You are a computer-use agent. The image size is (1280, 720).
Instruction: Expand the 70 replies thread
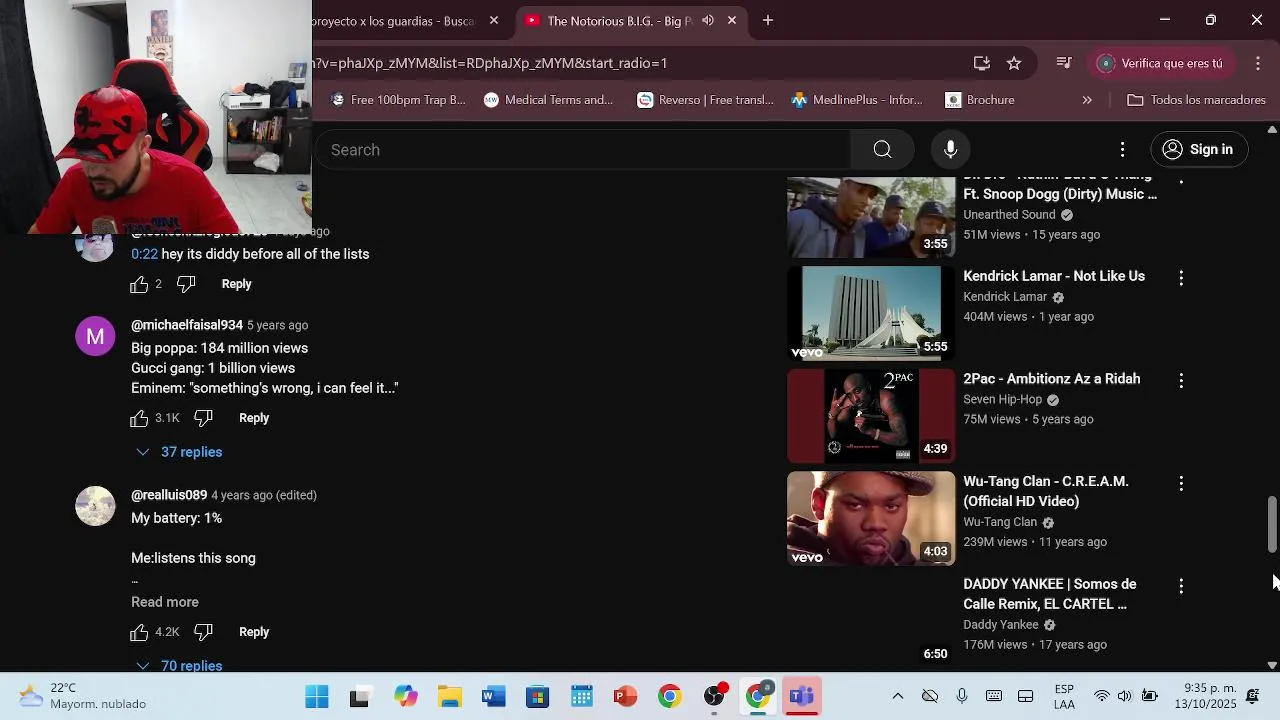[x=180, y=665]
